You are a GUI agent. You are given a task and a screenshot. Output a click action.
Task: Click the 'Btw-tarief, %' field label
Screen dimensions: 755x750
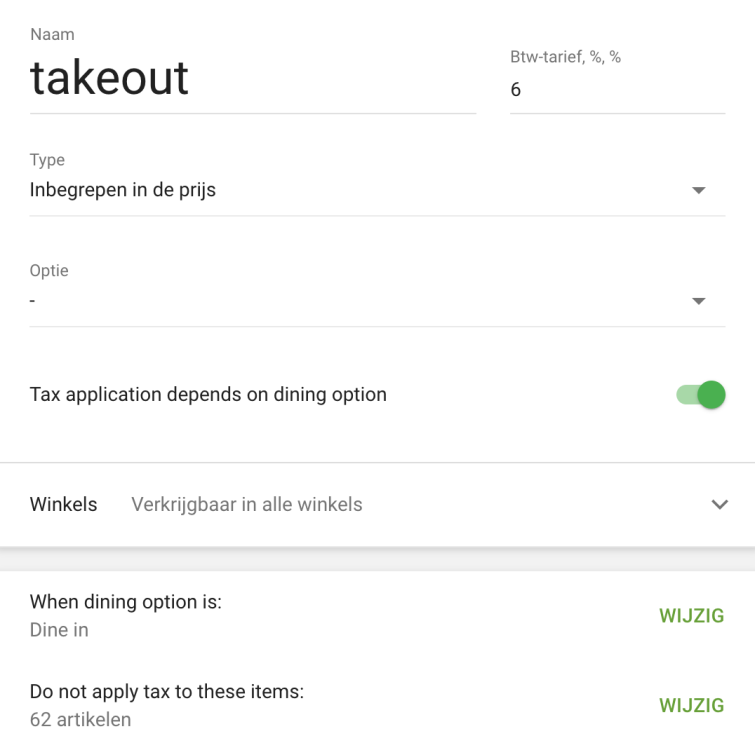[565, 57]
